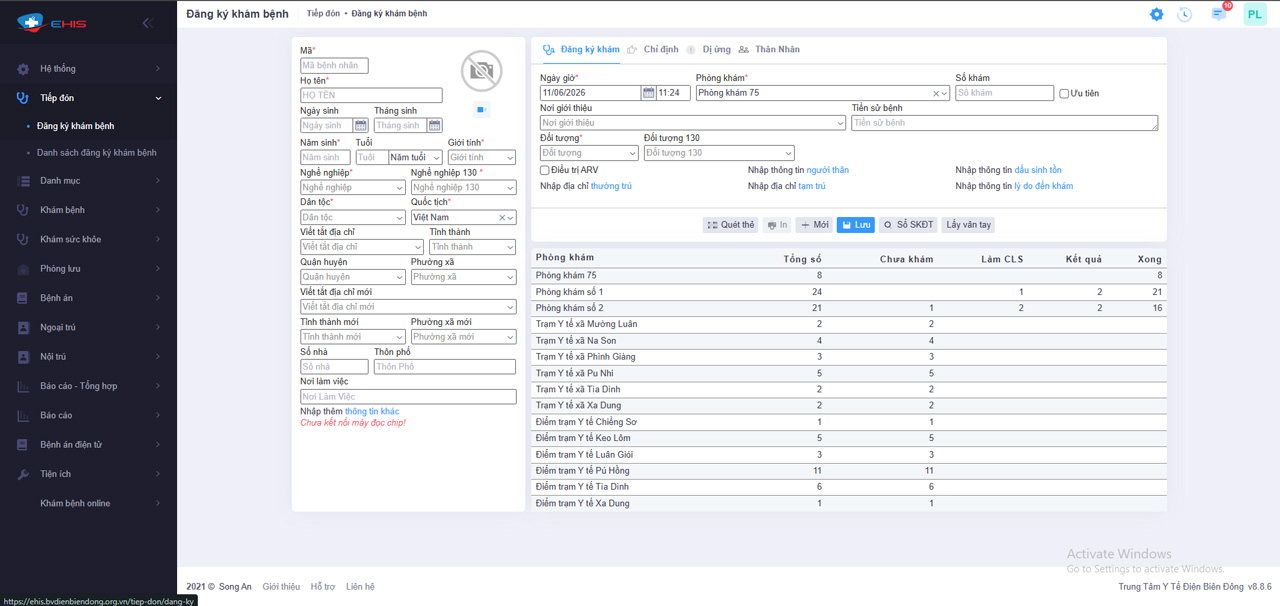Enable the Ưu tiên checkbox

click(x=1064, y=94)
